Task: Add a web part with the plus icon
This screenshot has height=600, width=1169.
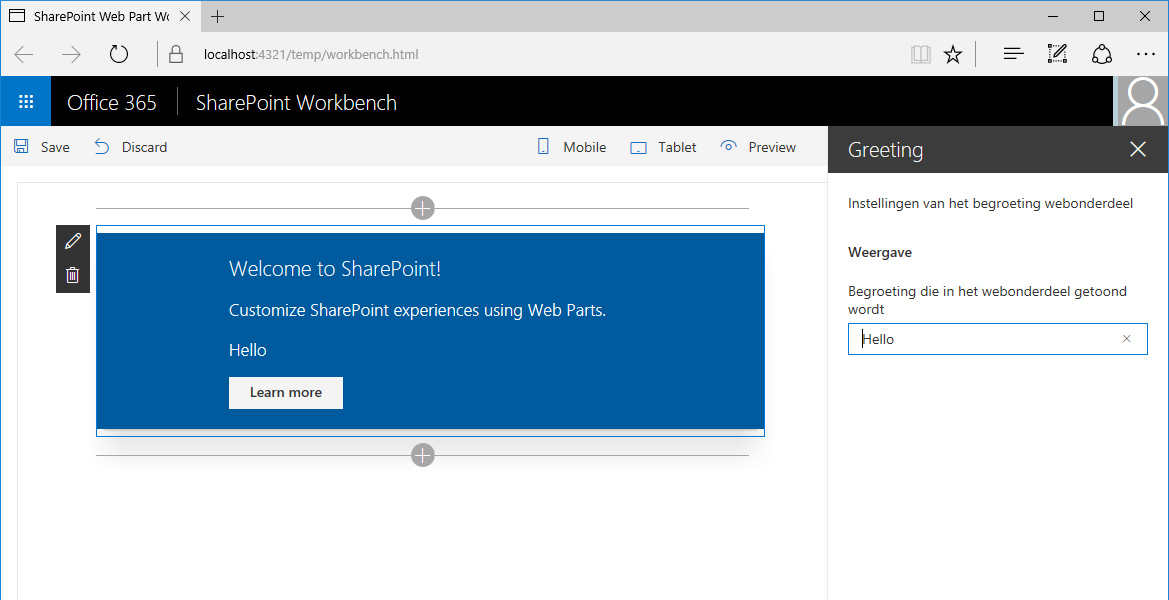Action: pyautogui.click(x=422, y=208)
